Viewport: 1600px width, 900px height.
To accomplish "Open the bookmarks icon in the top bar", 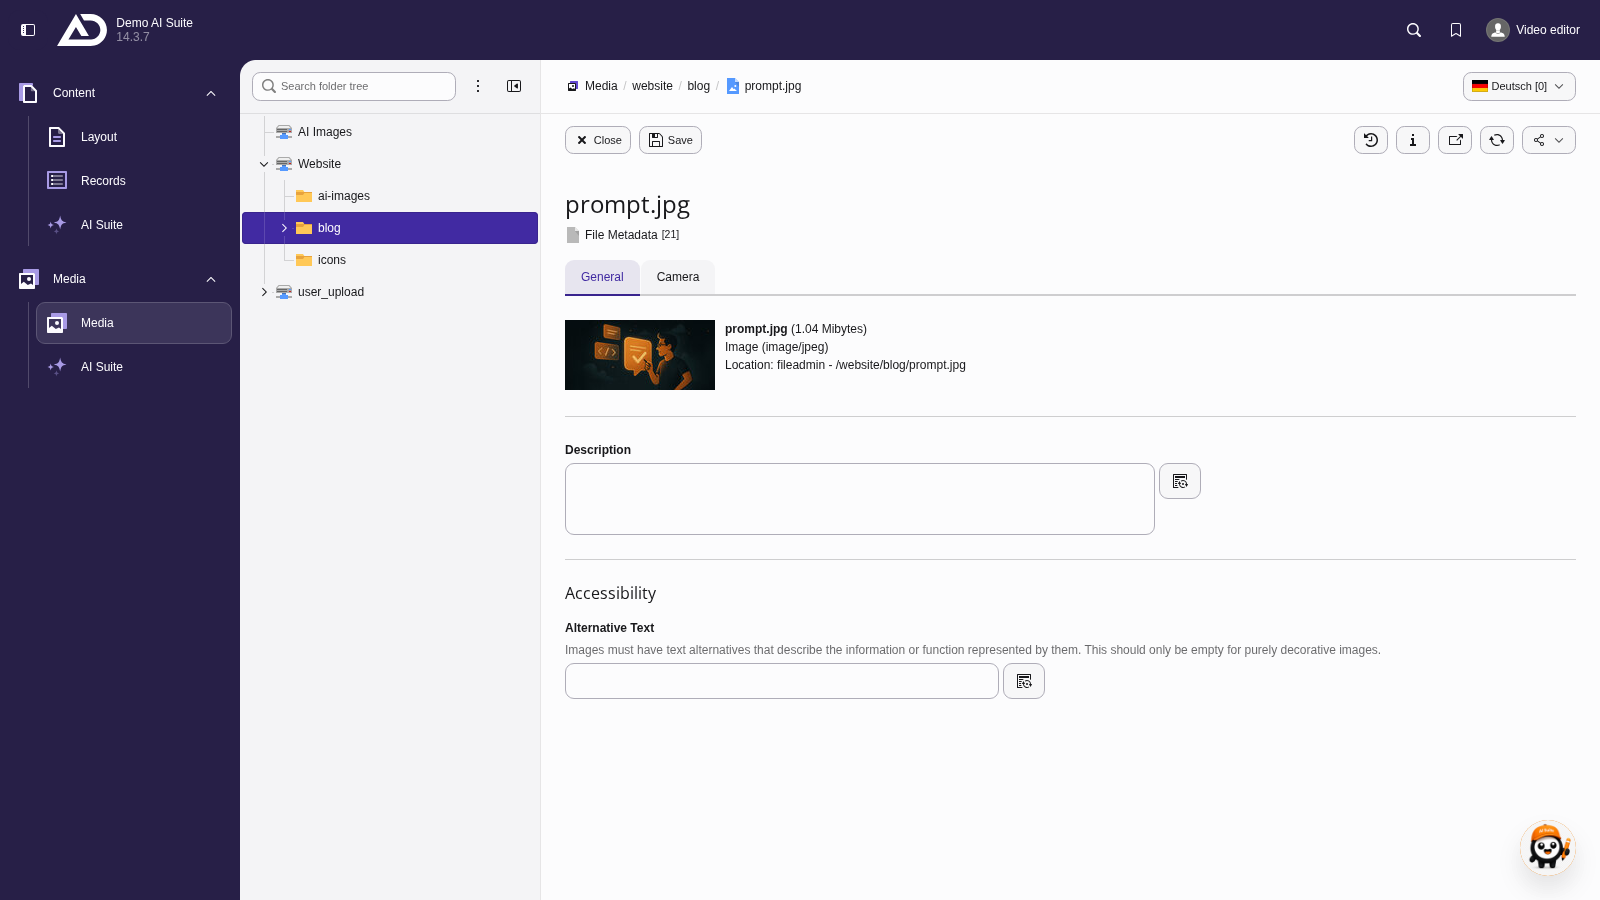I will point(1456,30).
